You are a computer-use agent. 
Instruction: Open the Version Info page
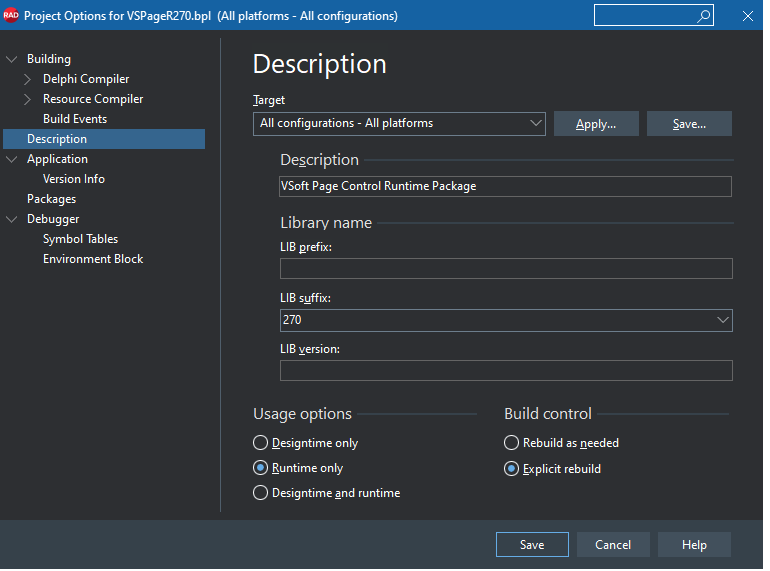[75, 180]
